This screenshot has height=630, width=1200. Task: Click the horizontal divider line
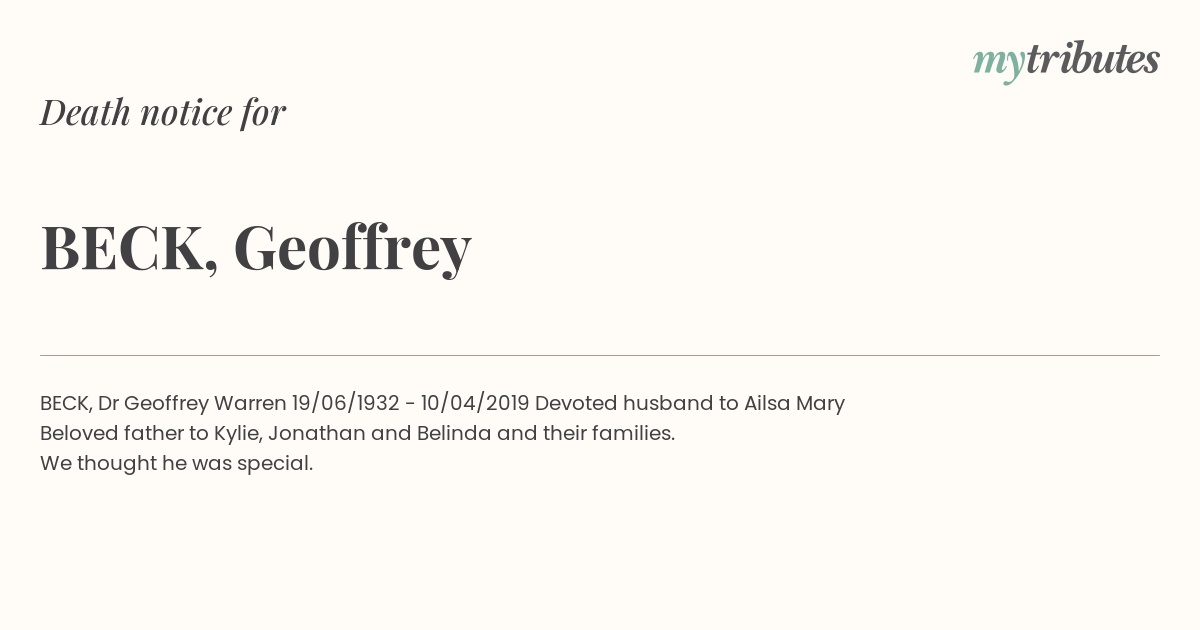[600, 355]
